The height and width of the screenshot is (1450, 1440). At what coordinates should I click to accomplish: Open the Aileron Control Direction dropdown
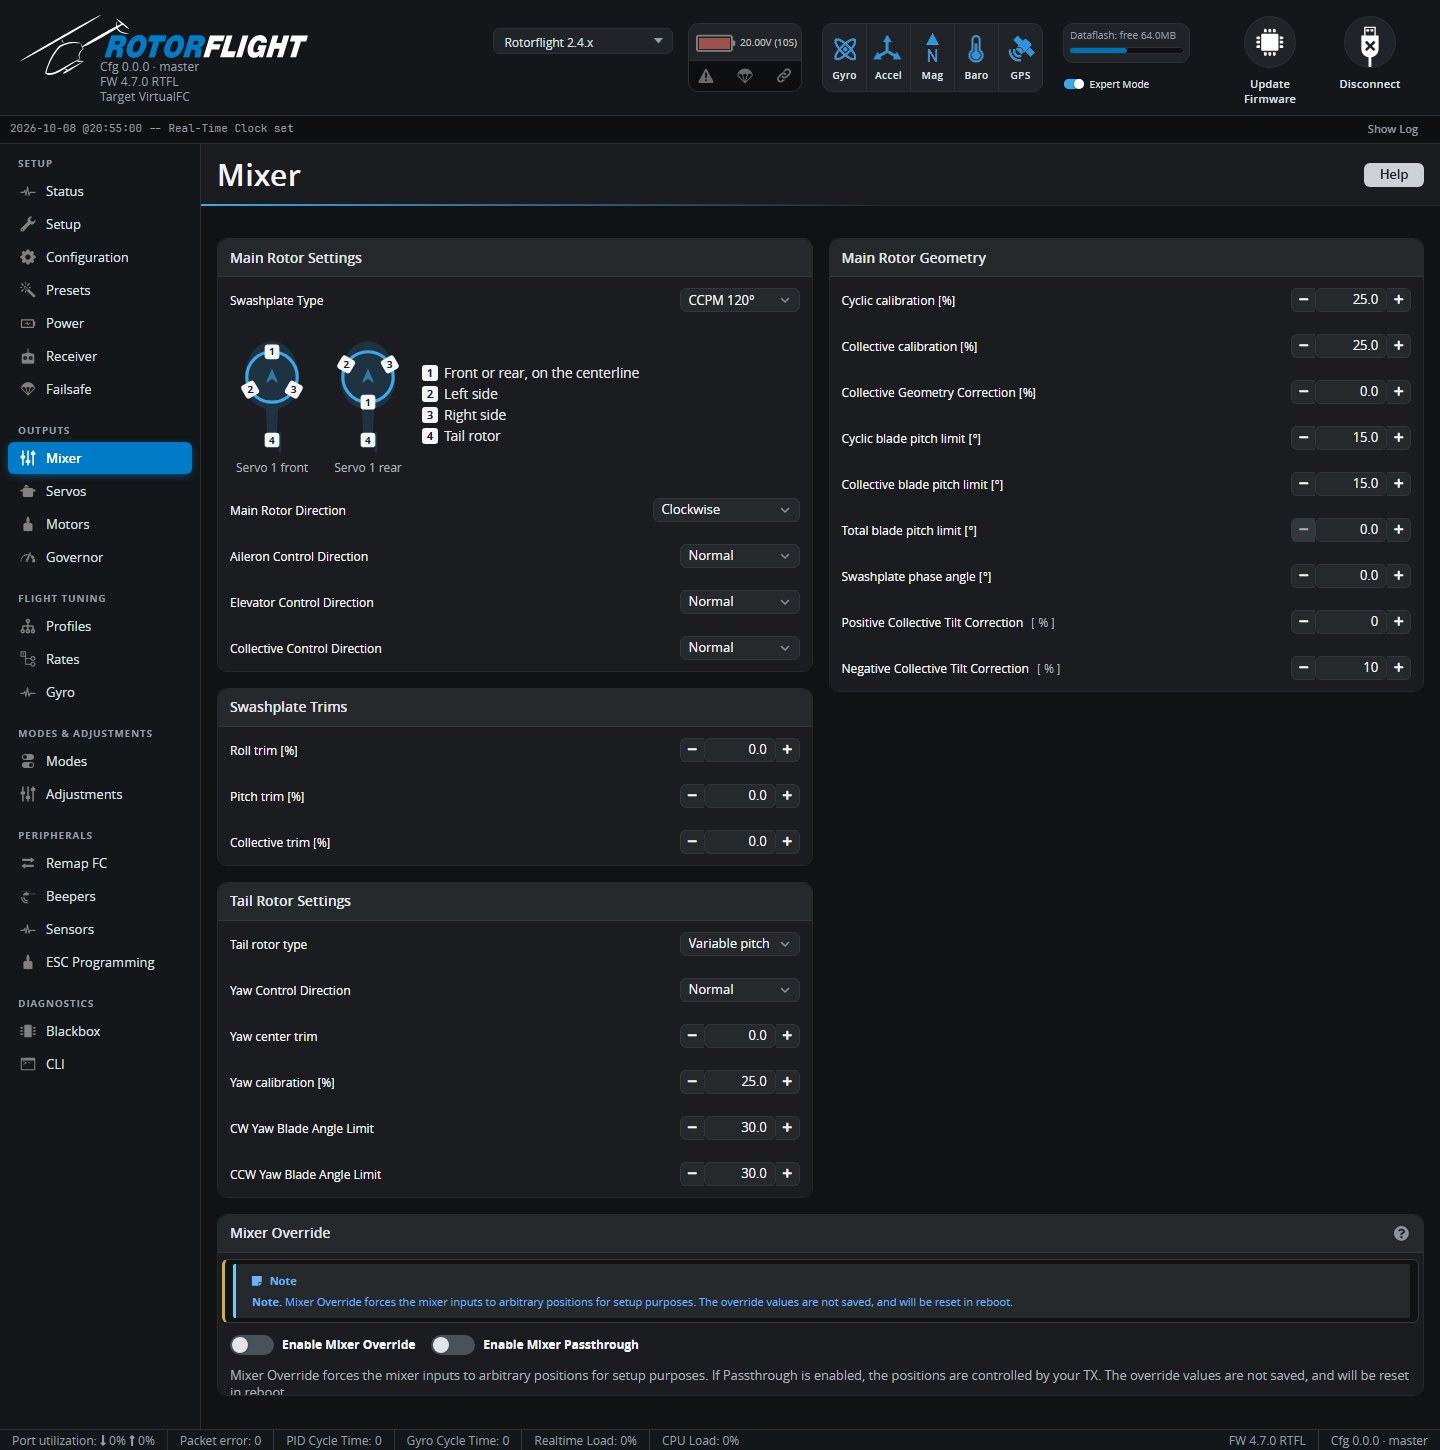(739, 556)
